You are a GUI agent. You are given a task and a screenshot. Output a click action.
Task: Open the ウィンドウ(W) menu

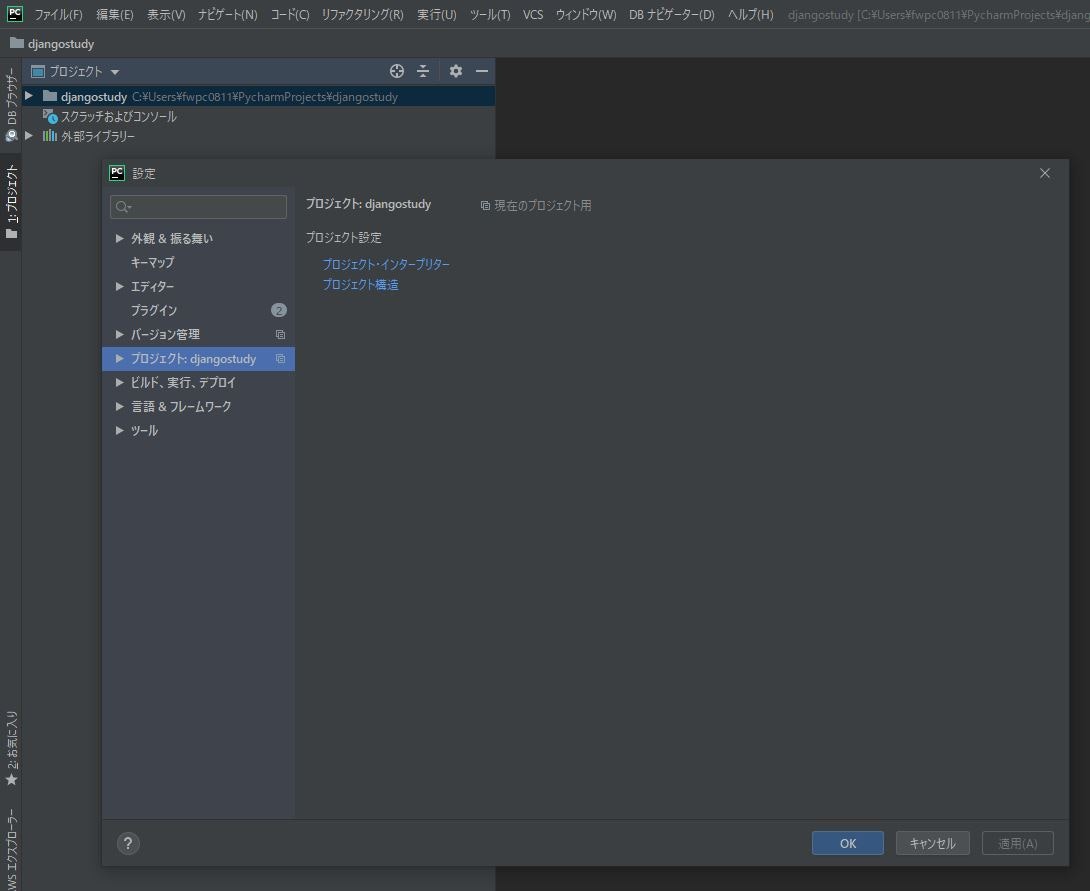tap(586, 15)
